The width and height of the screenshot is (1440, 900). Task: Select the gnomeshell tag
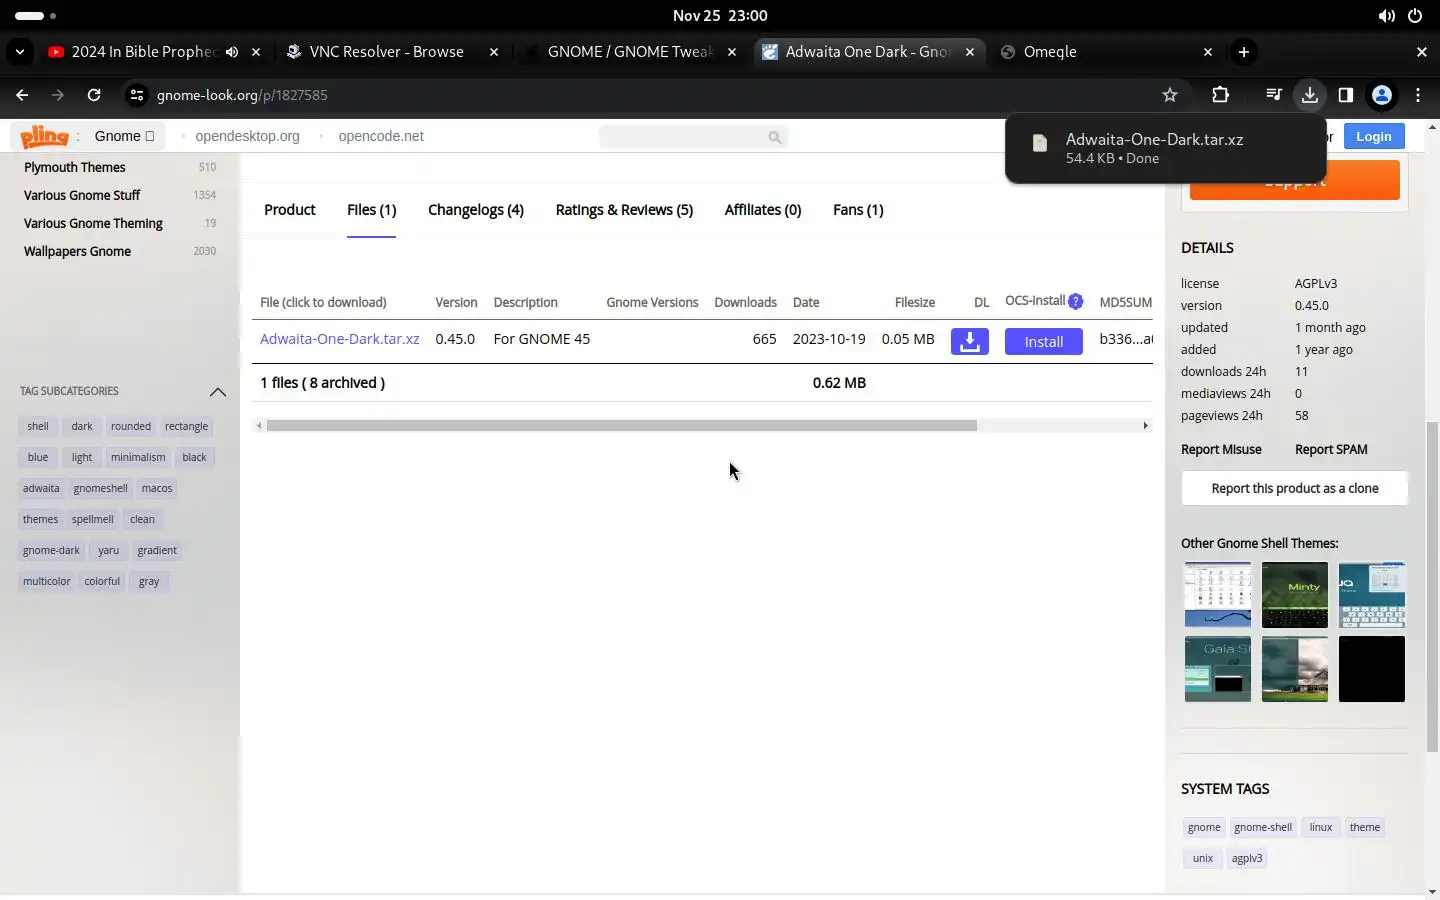100,488
